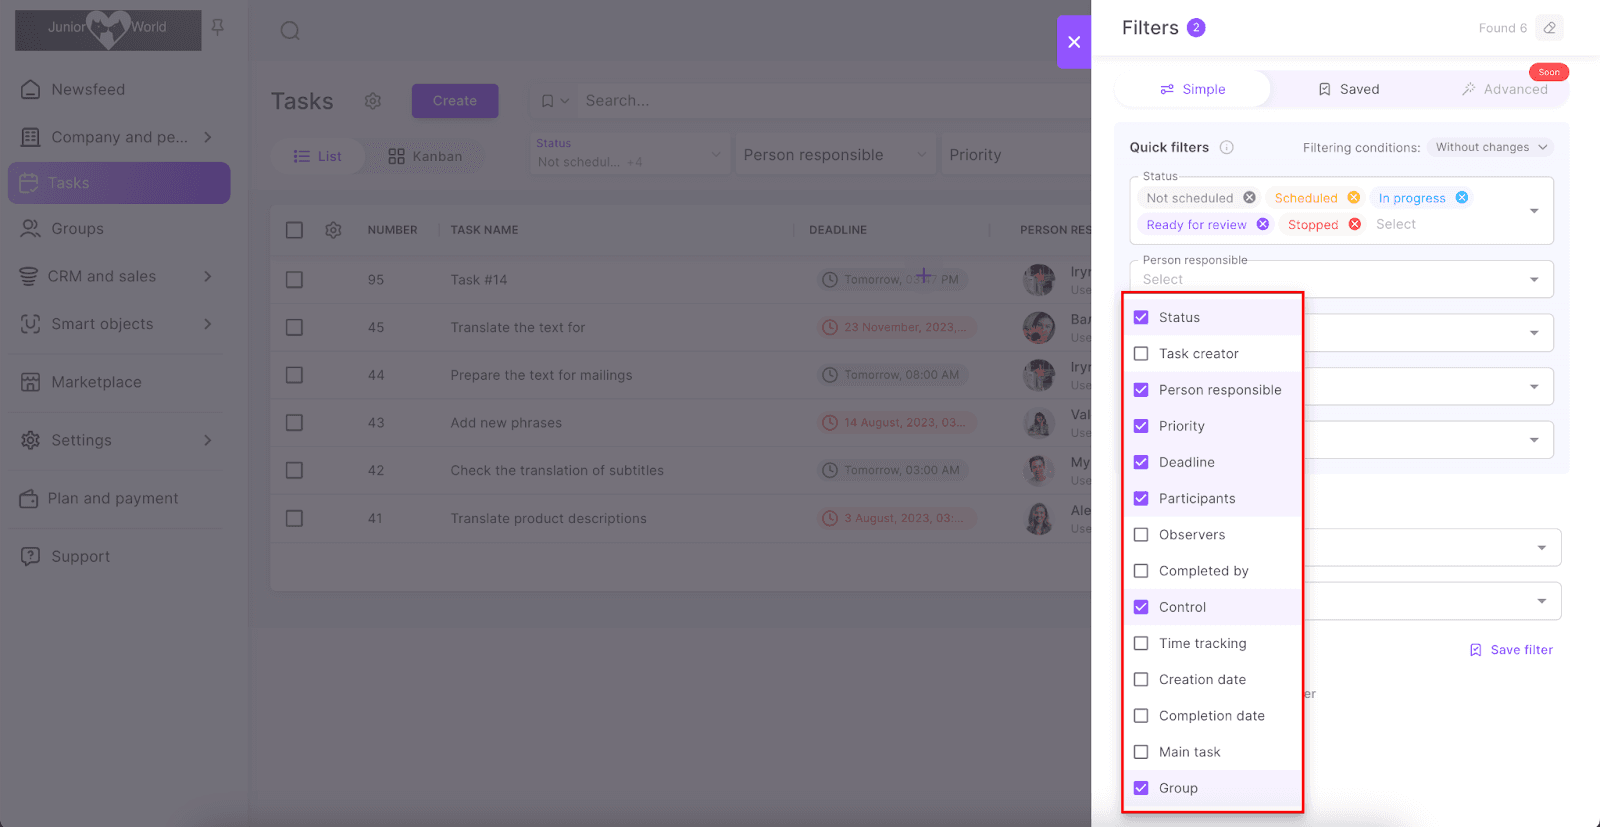Remove the Scheduled status tag

pyautogui.click(x=1353, y=198)
